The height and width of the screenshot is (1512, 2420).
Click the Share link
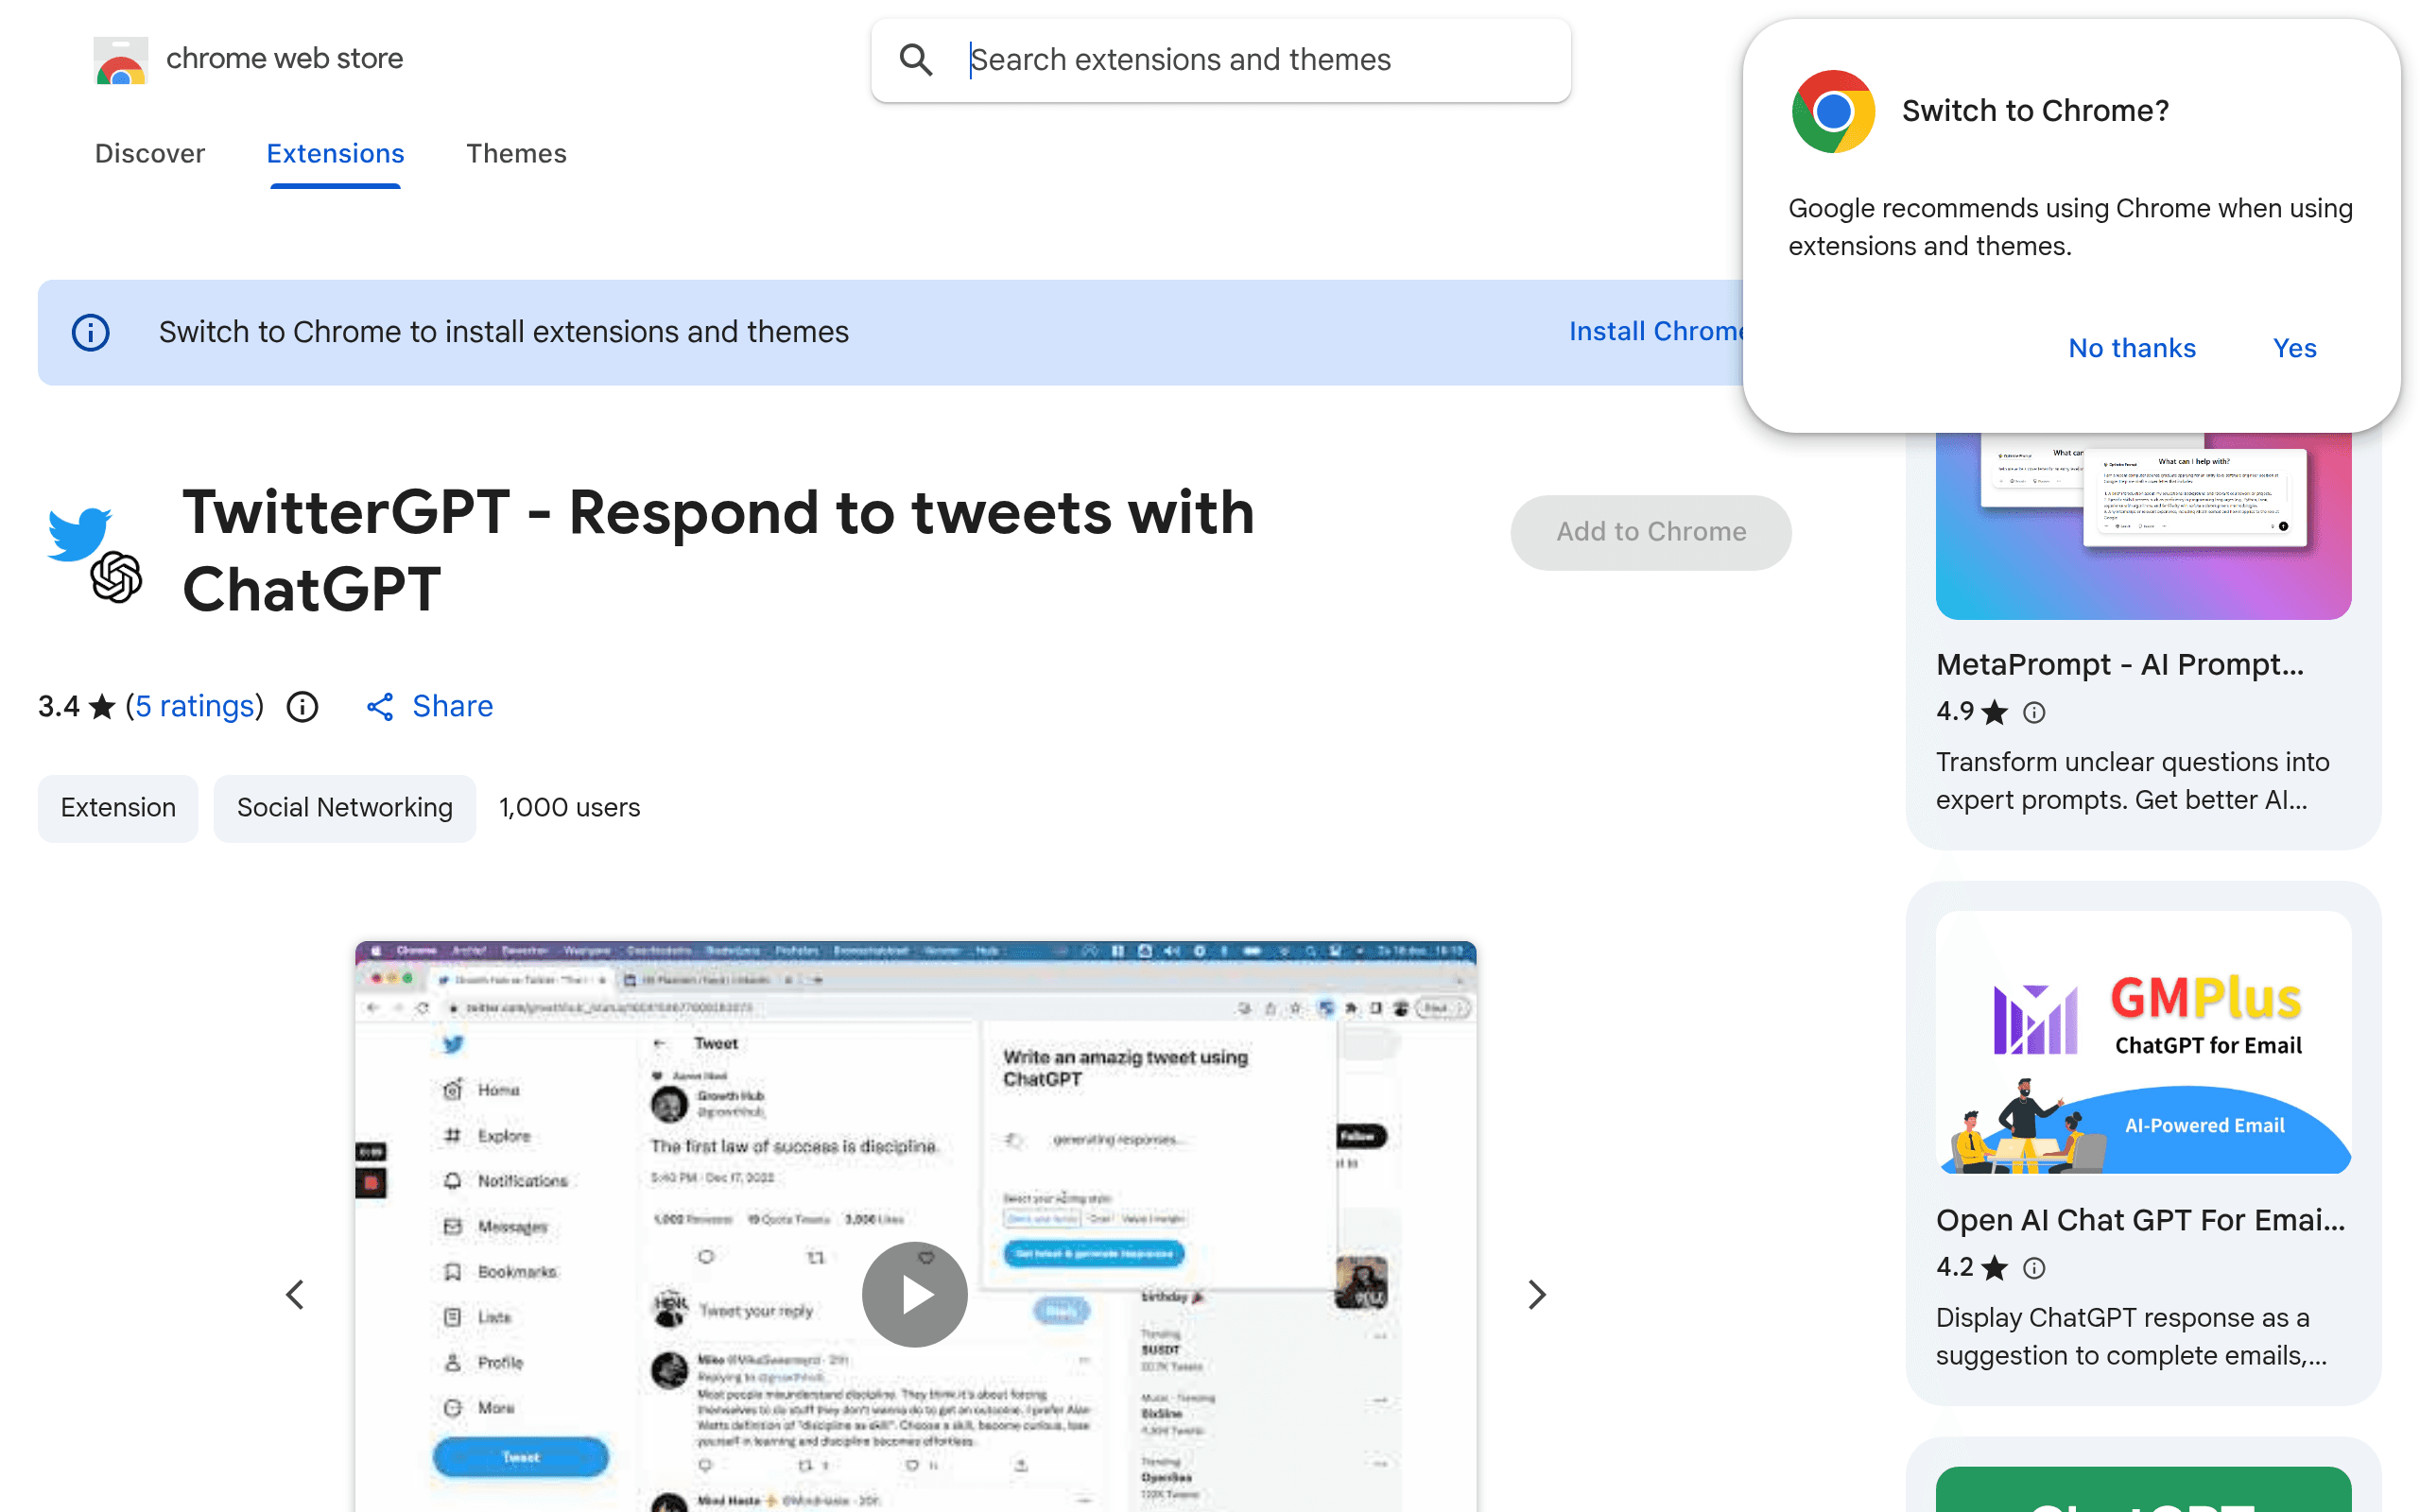coord(453,706)
